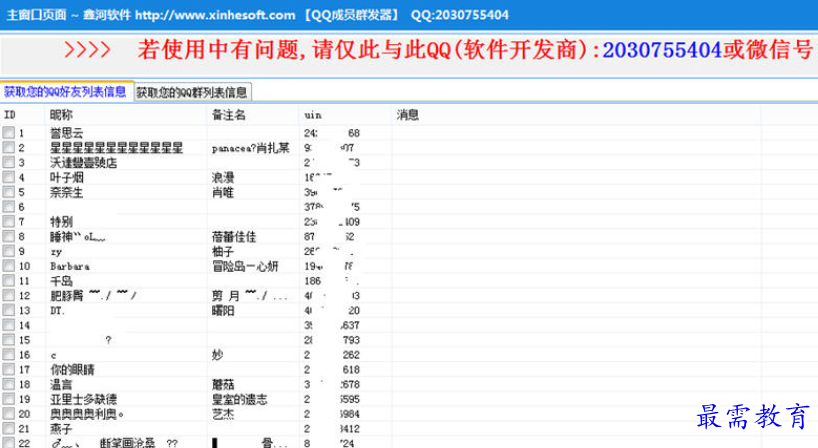Select nickname 温言
The height and width of the screenshot is (448, 818).
(61, 384)
